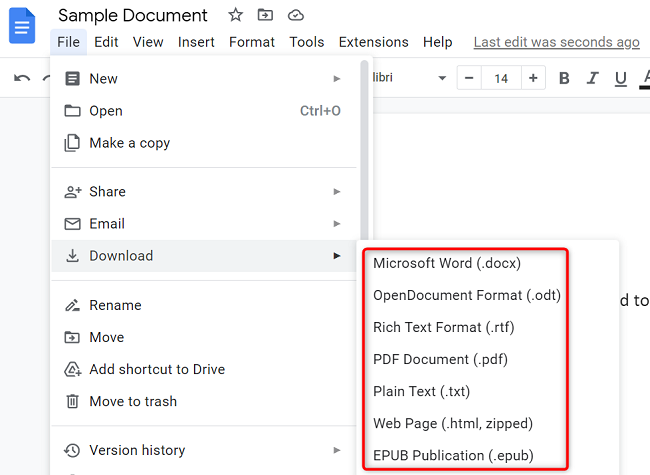Toggle underline formatting

620,78
